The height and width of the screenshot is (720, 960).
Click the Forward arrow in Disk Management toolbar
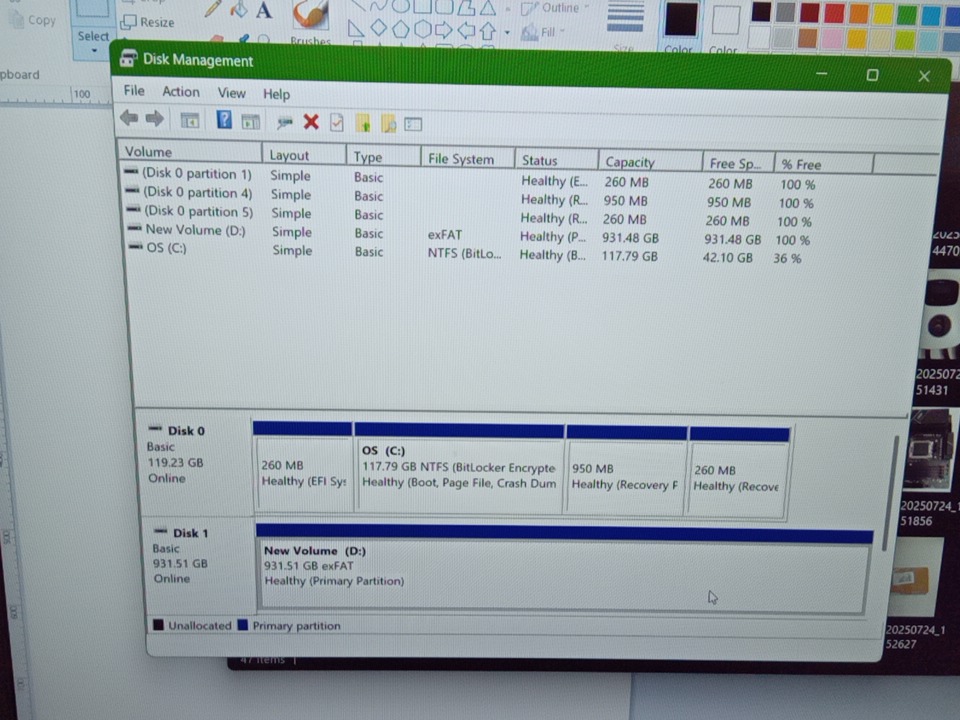pyautogui.click(x=154, y=118)
